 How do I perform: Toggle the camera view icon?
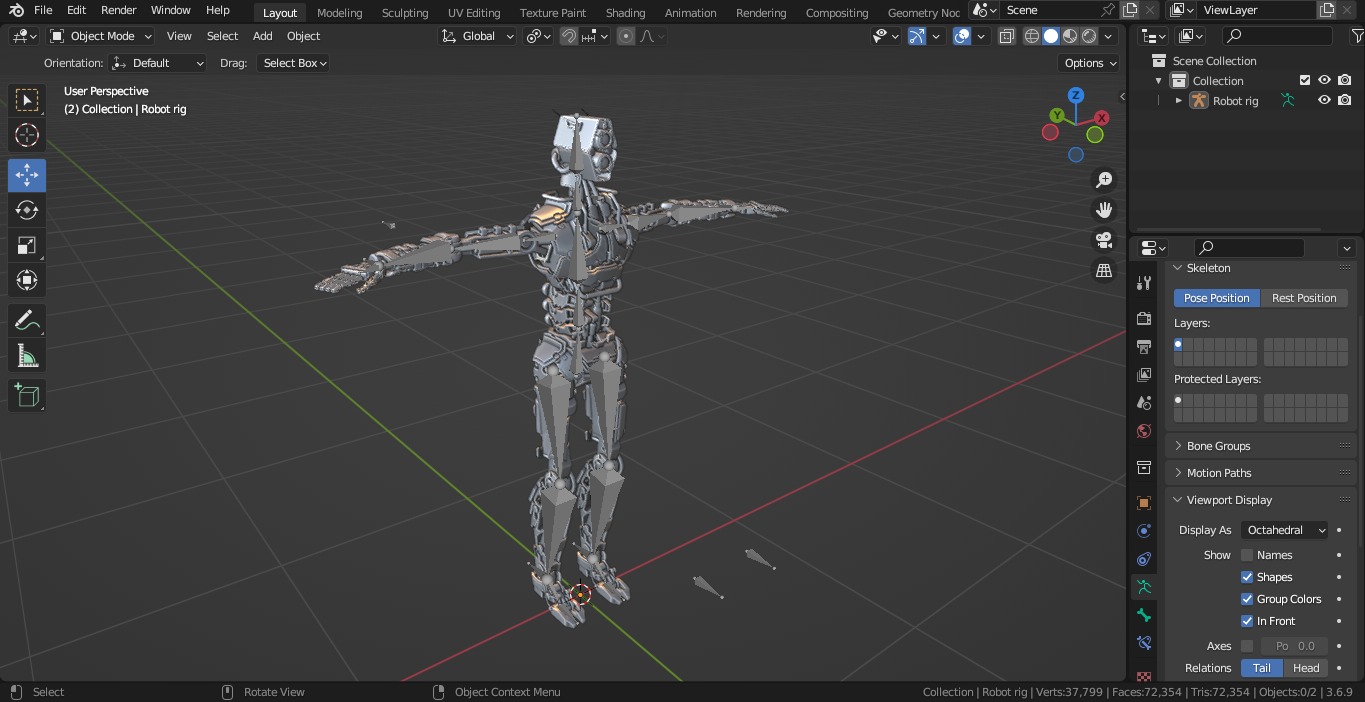(x=1104, y=240)
